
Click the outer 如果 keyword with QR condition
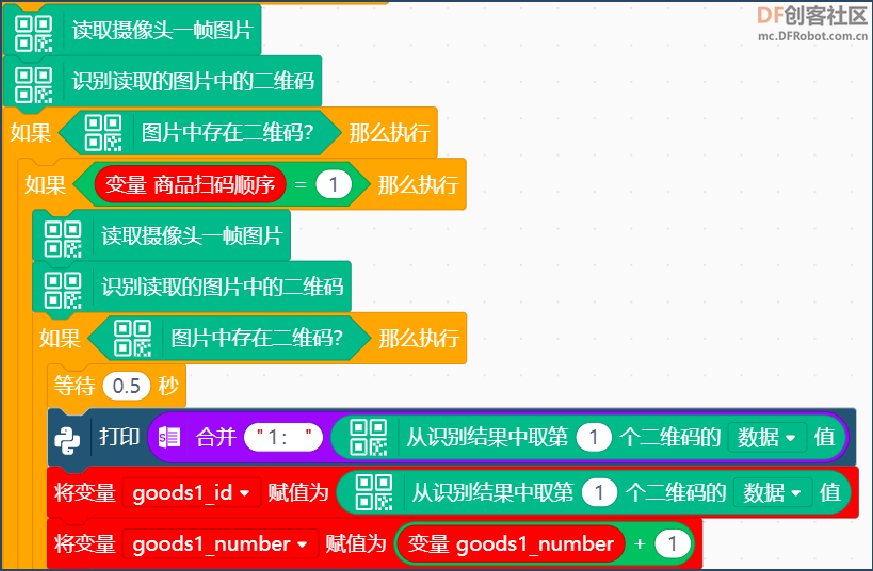pyautogui.click(x=31, y=133)
